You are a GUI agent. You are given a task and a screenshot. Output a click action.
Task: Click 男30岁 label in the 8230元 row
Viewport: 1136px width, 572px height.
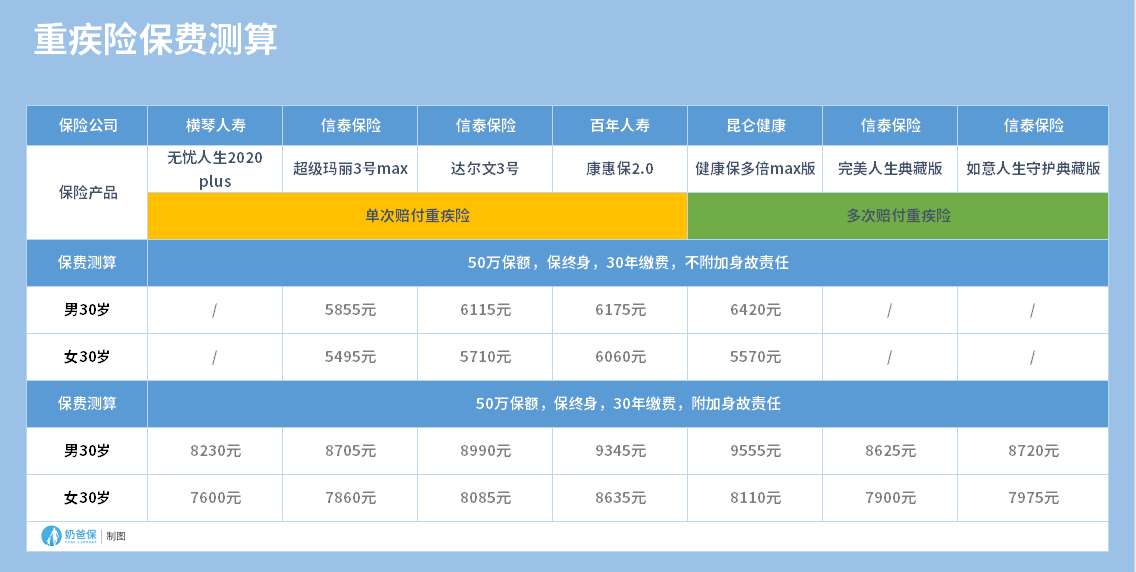(x=88, y=451)
